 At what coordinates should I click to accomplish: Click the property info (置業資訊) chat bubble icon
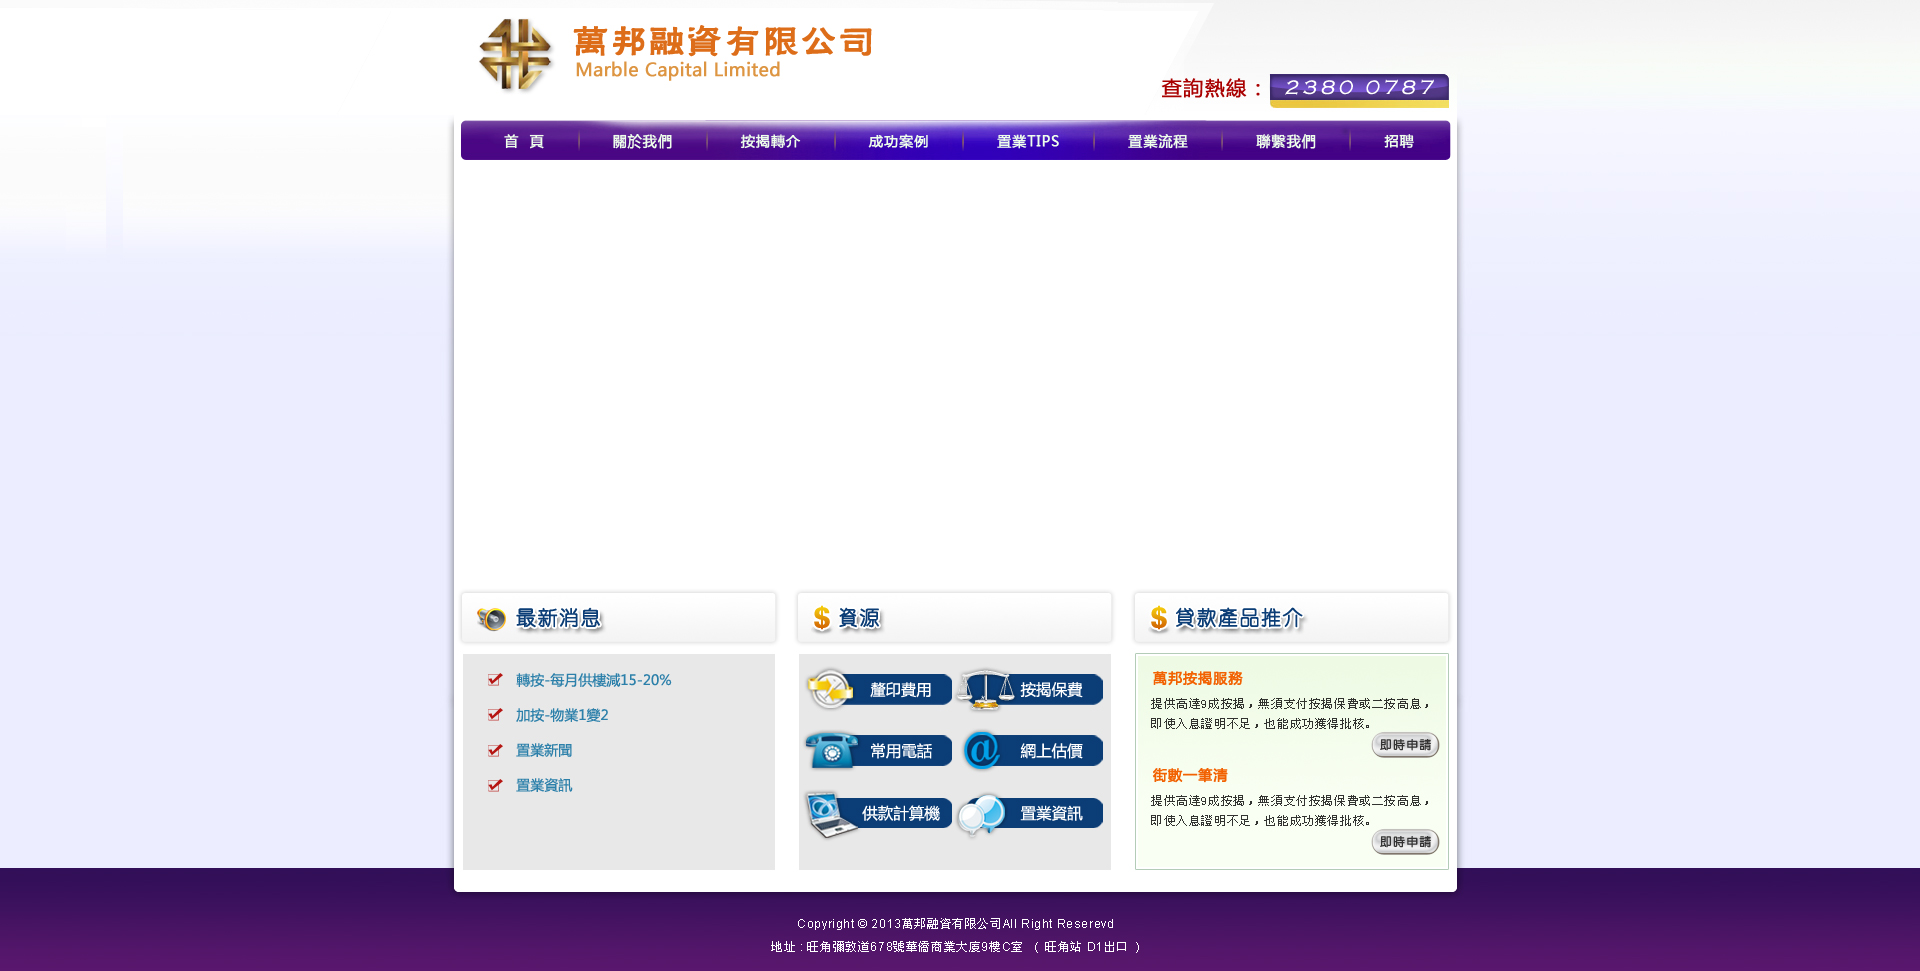coord(982,814)
